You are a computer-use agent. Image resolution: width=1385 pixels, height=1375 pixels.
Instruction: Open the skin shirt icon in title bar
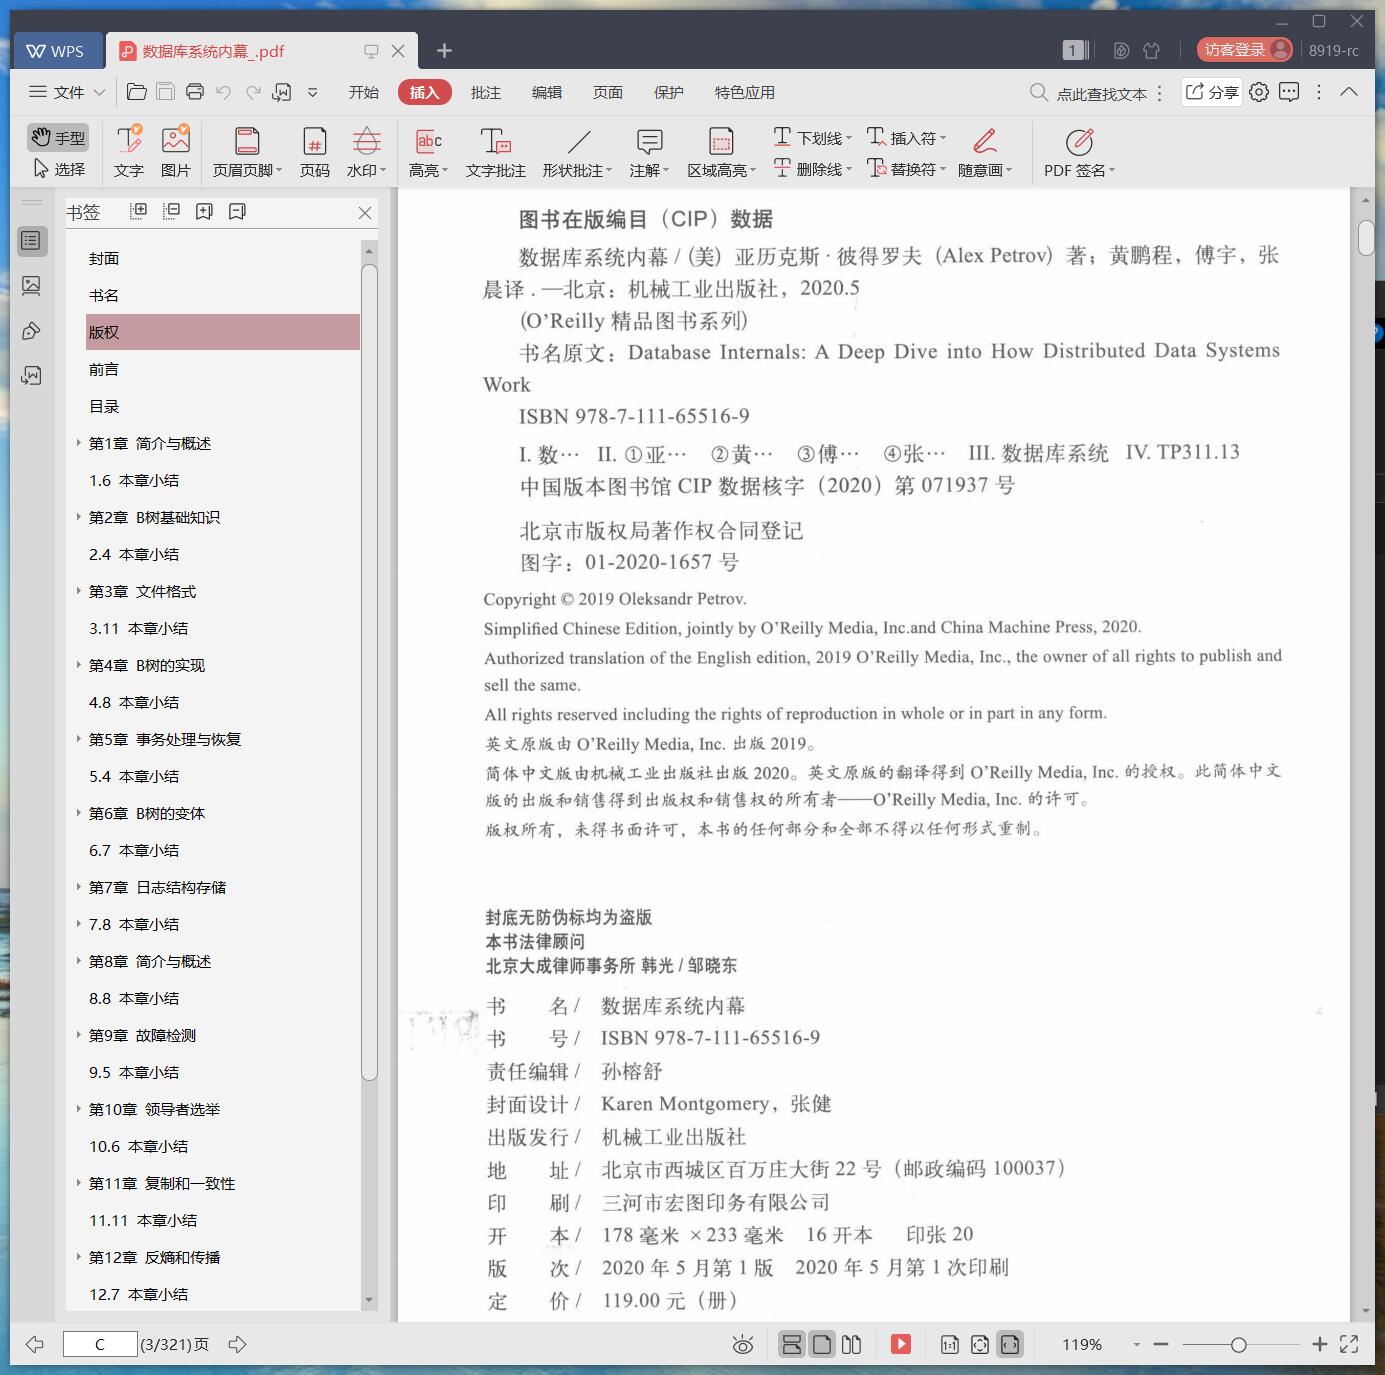point(1152,50)
